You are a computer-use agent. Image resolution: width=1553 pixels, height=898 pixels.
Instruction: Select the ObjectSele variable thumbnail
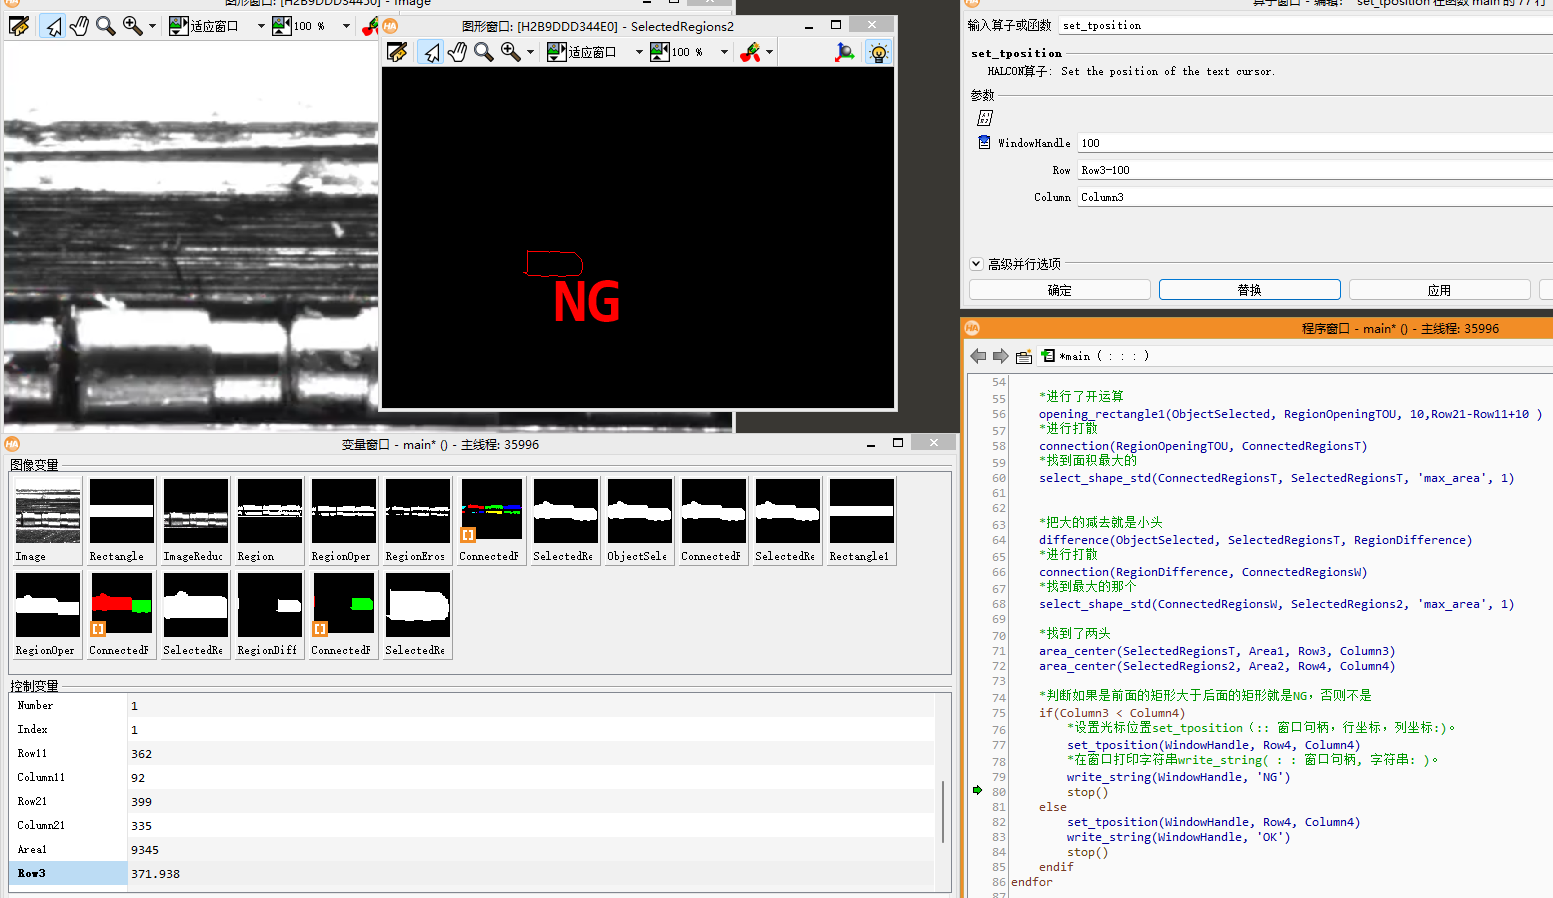click(x=640, y=521)
